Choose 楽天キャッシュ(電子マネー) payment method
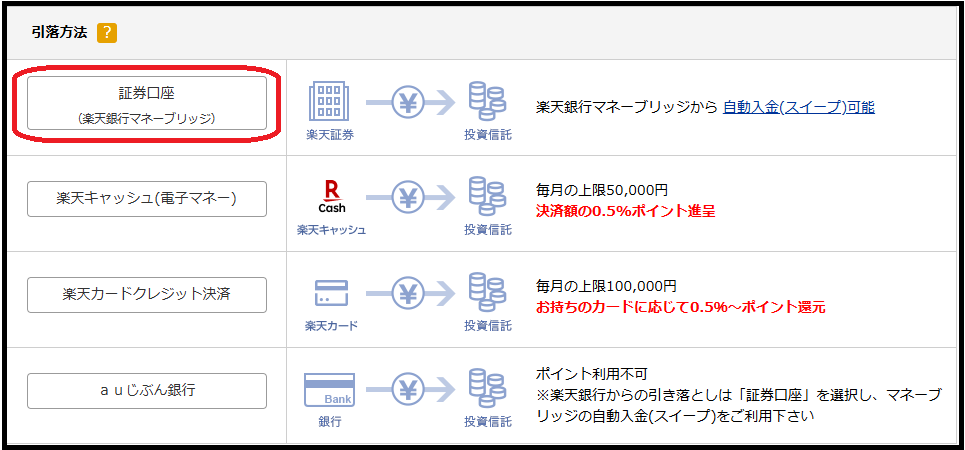This screenshot has width=965, height=450. tap(147, 199)
